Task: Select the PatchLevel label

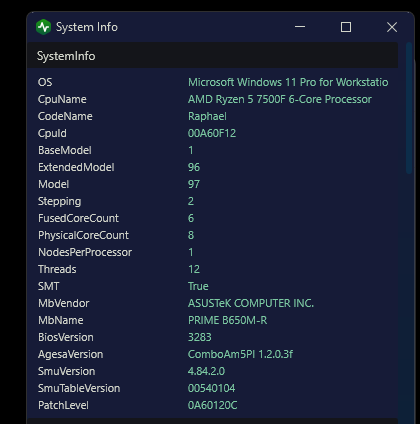Action: point(63,405)
